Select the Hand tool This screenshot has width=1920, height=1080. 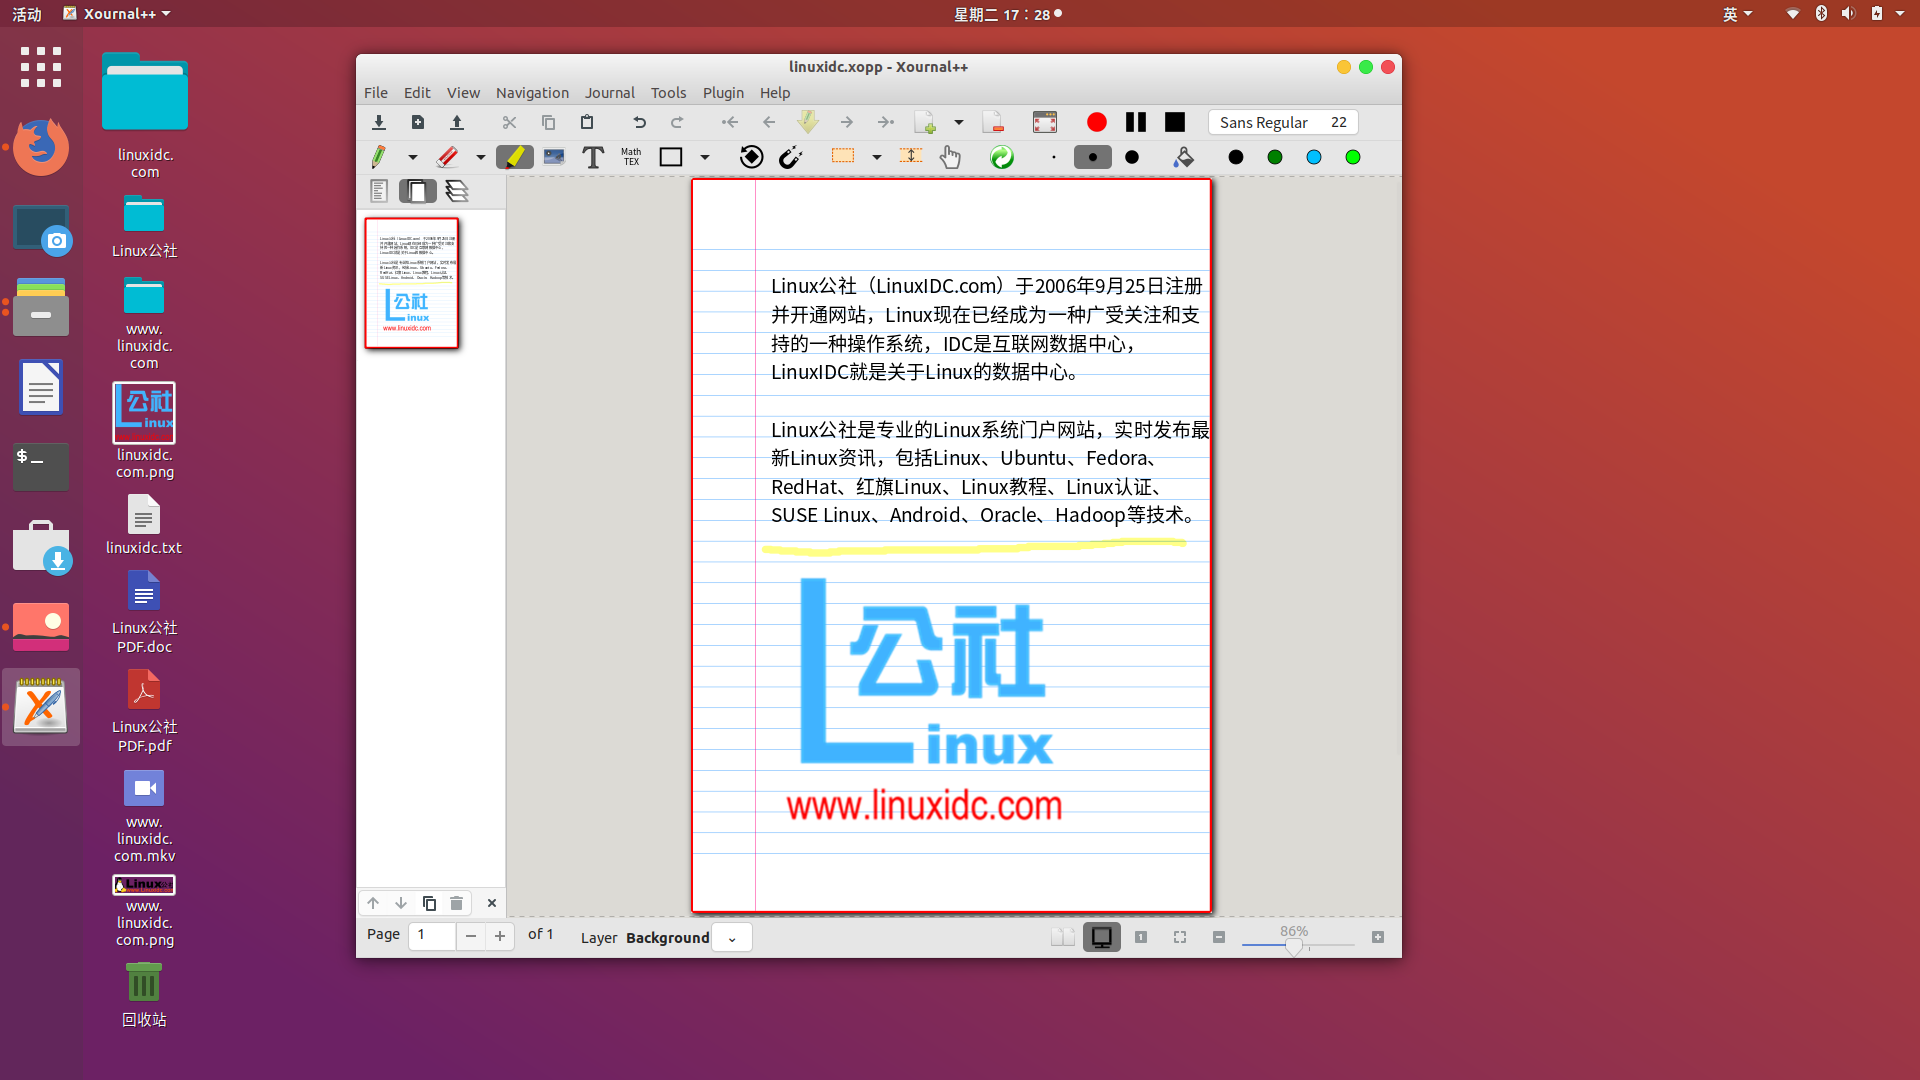pos(950,157)
